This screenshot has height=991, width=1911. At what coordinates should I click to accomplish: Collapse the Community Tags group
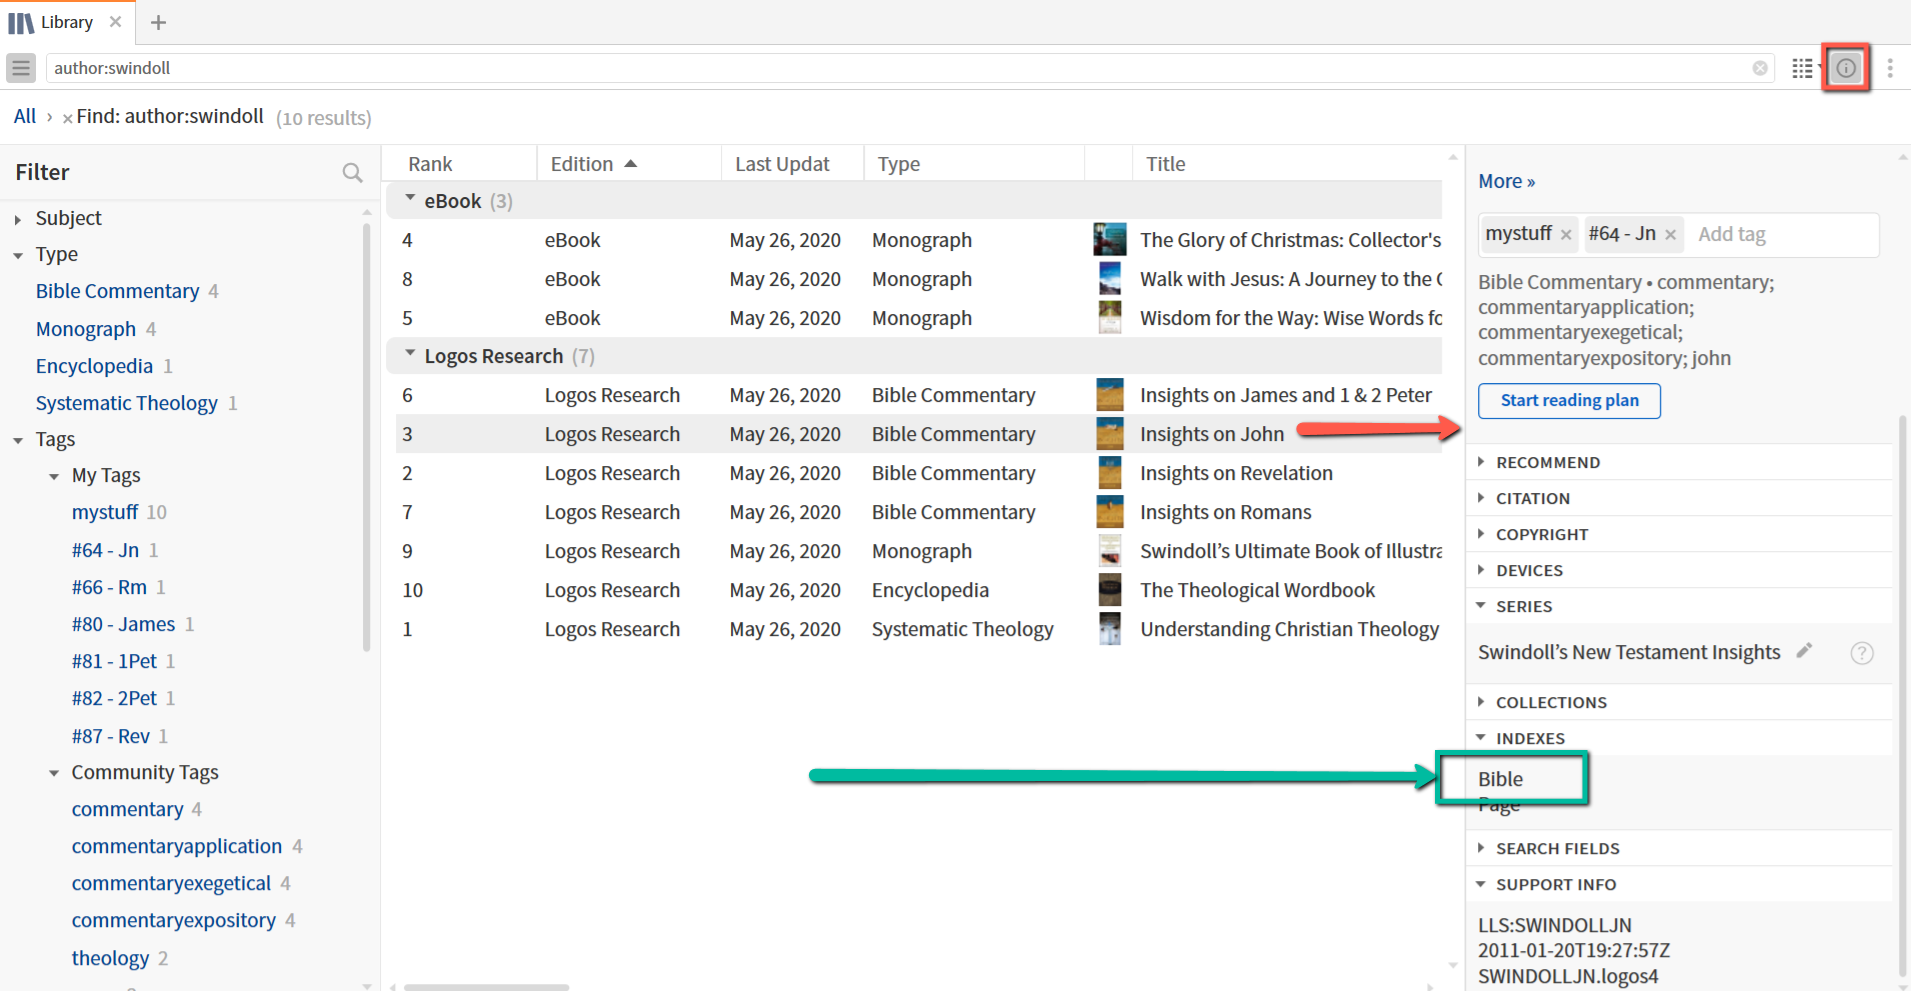pyautogui.click(x=54, y=773)
